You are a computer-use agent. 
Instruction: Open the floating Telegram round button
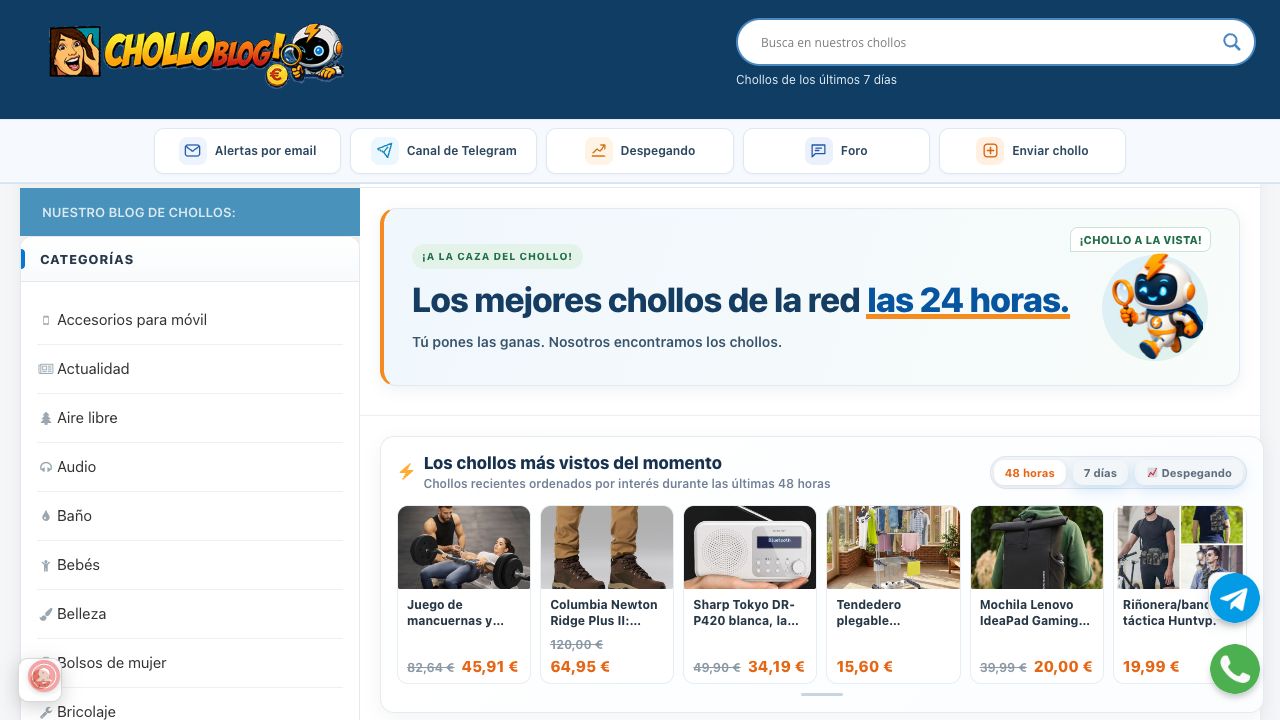(1235, 598)
